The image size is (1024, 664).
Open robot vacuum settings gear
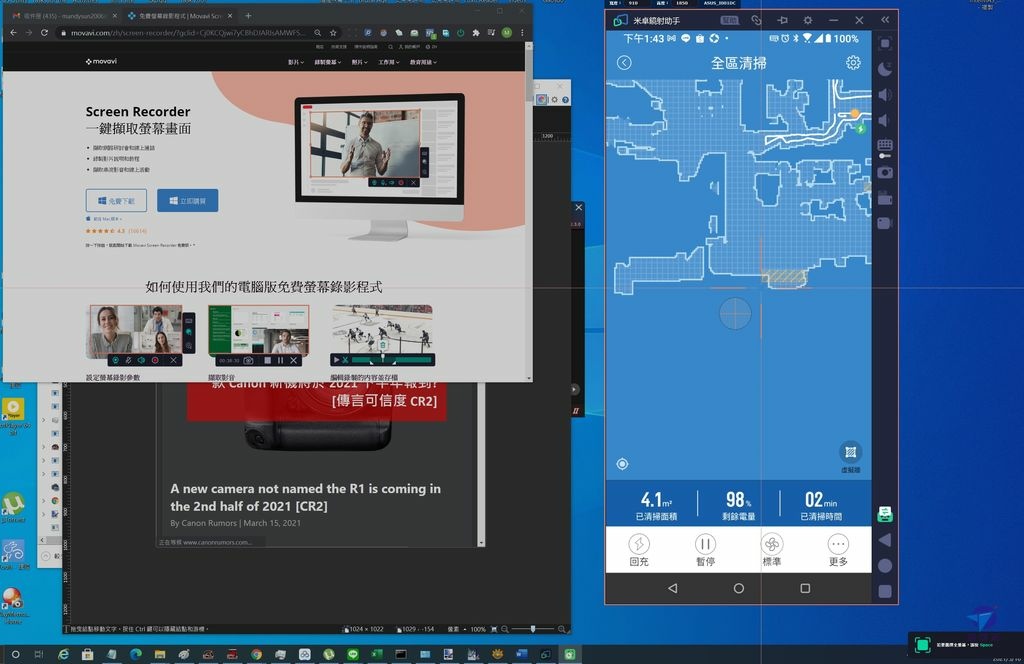(853, 63)
